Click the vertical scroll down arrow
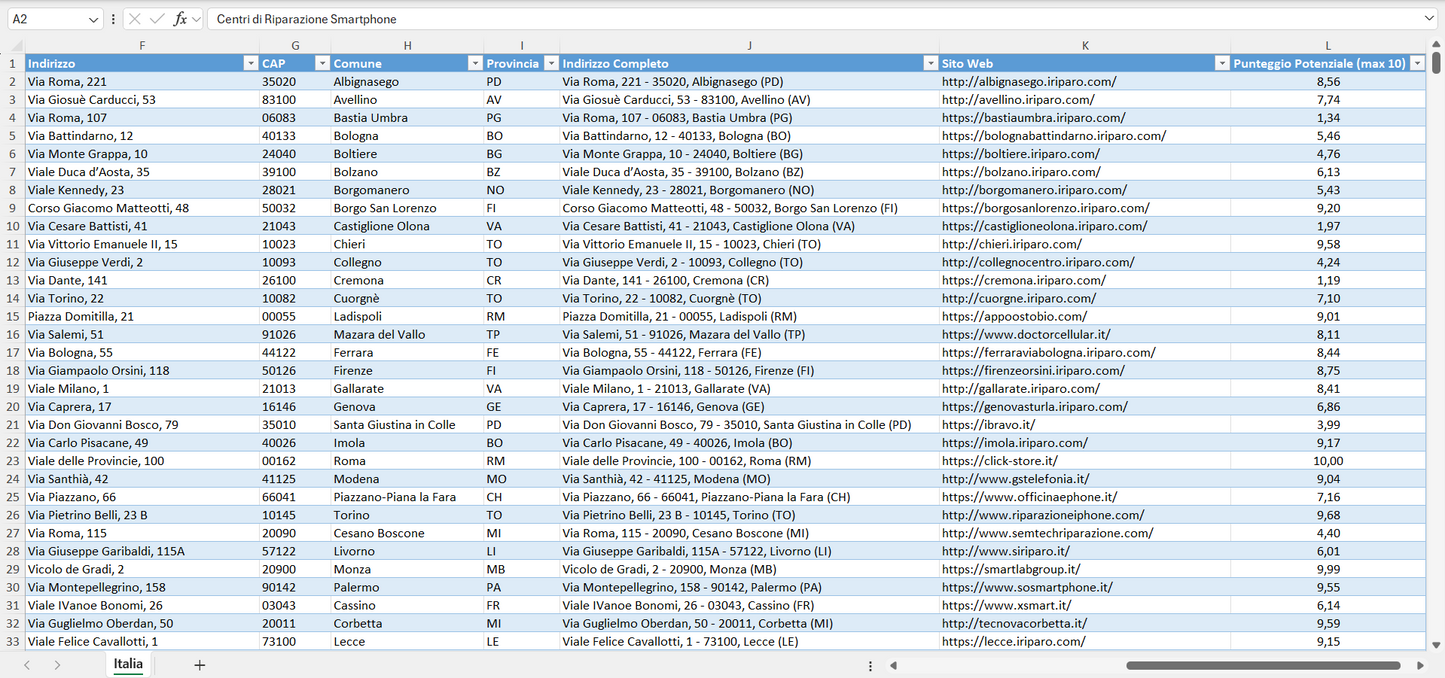 click(1437, 646)
